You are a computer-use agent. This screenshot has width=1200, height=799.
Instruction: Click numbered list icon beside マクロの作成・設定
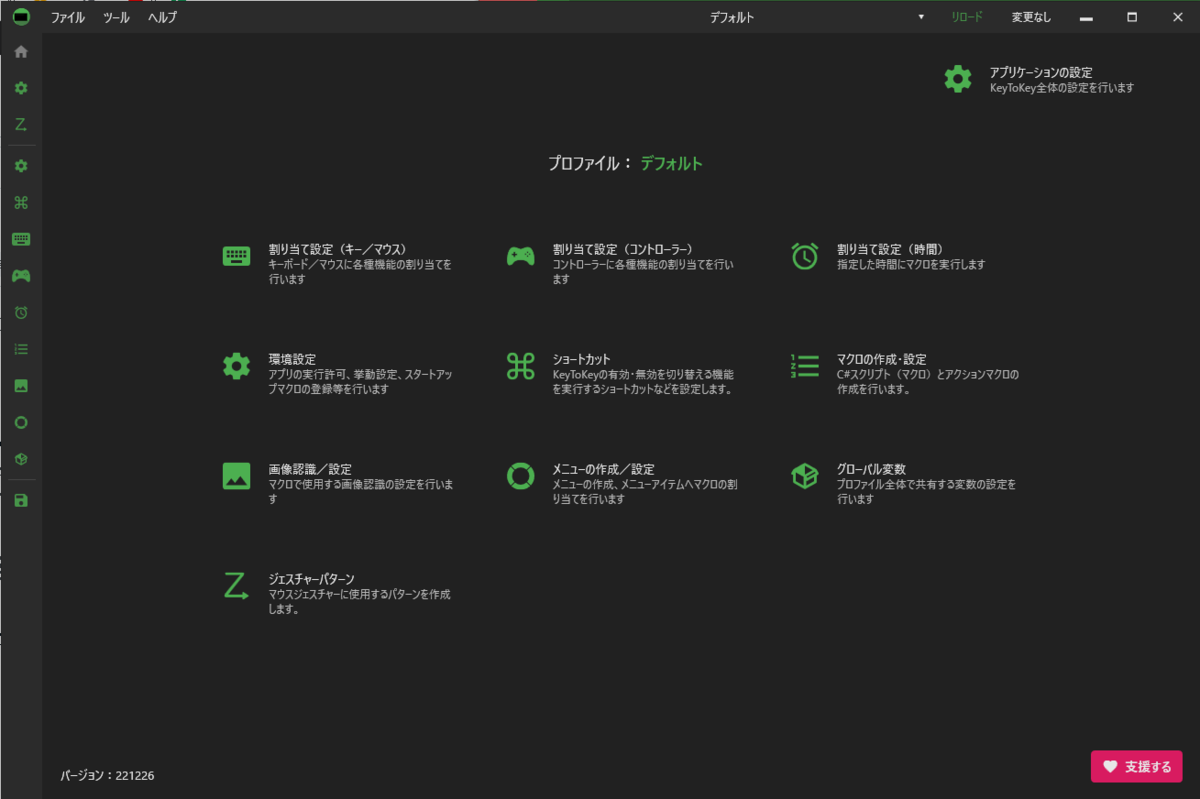pyautogui.click(x=805, y=366)
